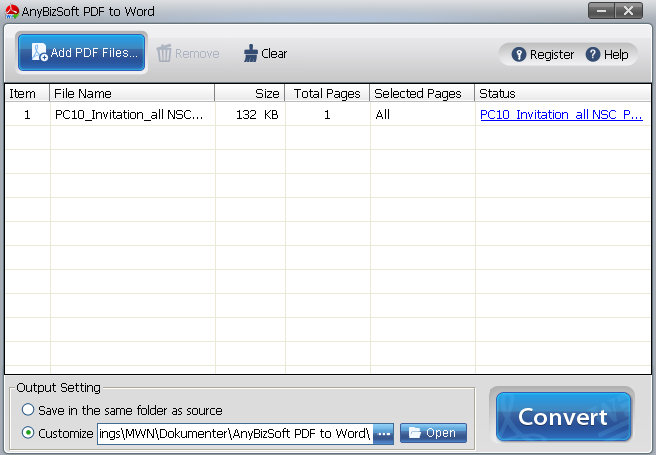Open the Register dialog

click(x=543, y=54)
